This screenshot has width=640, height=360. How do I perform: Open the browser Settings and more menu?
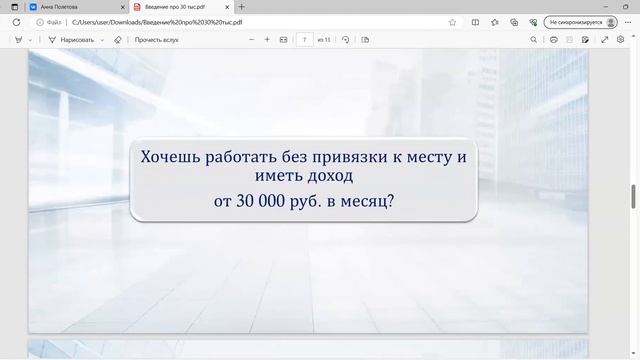[628, 22]
